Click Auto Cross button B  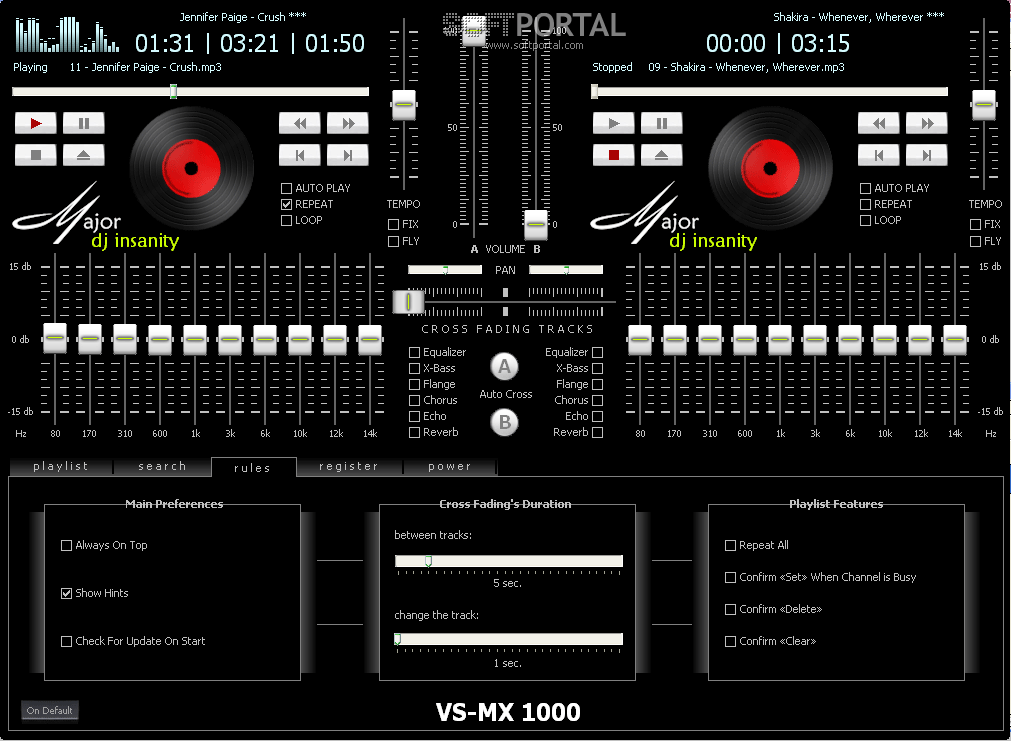[x=505, y=422]
